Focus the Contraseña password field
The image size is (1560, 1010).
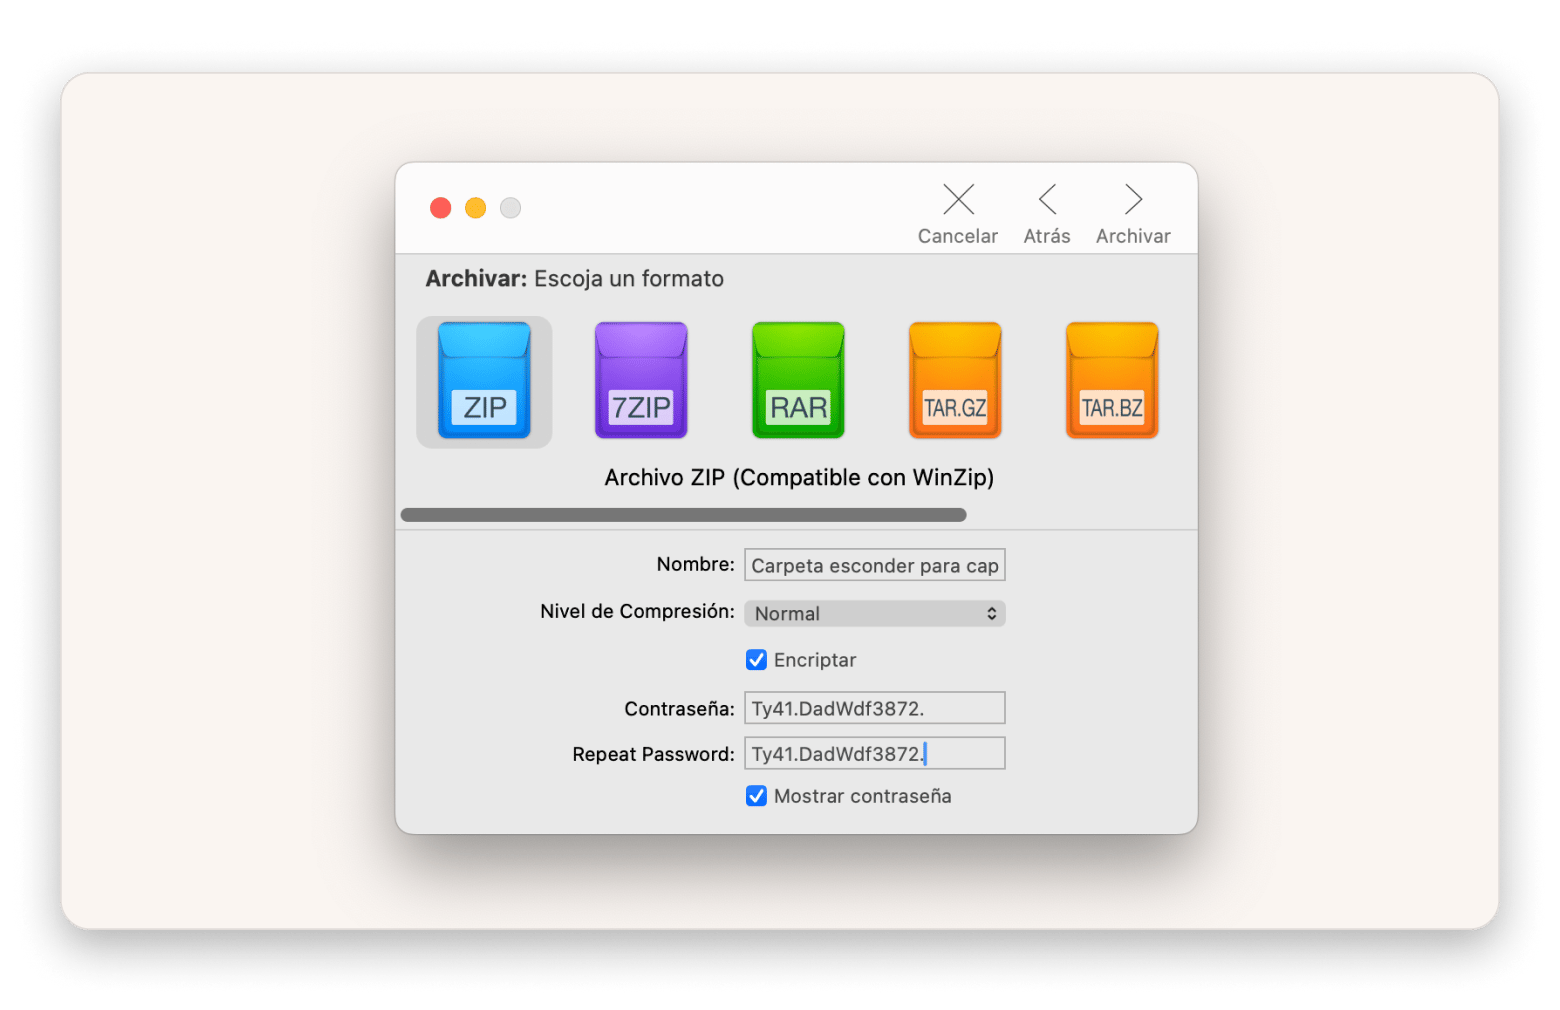(874, 709)
